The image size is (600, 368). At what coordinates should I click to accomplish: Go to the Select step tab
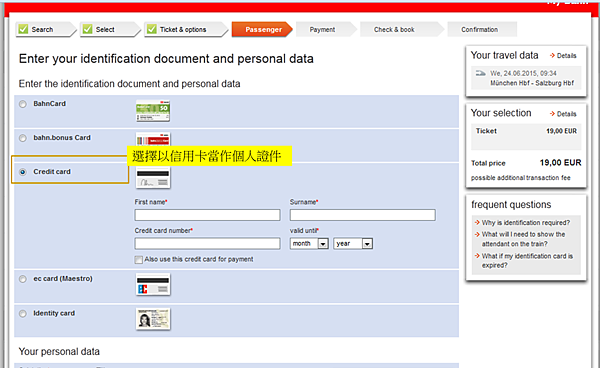click(x=110, y=29)
